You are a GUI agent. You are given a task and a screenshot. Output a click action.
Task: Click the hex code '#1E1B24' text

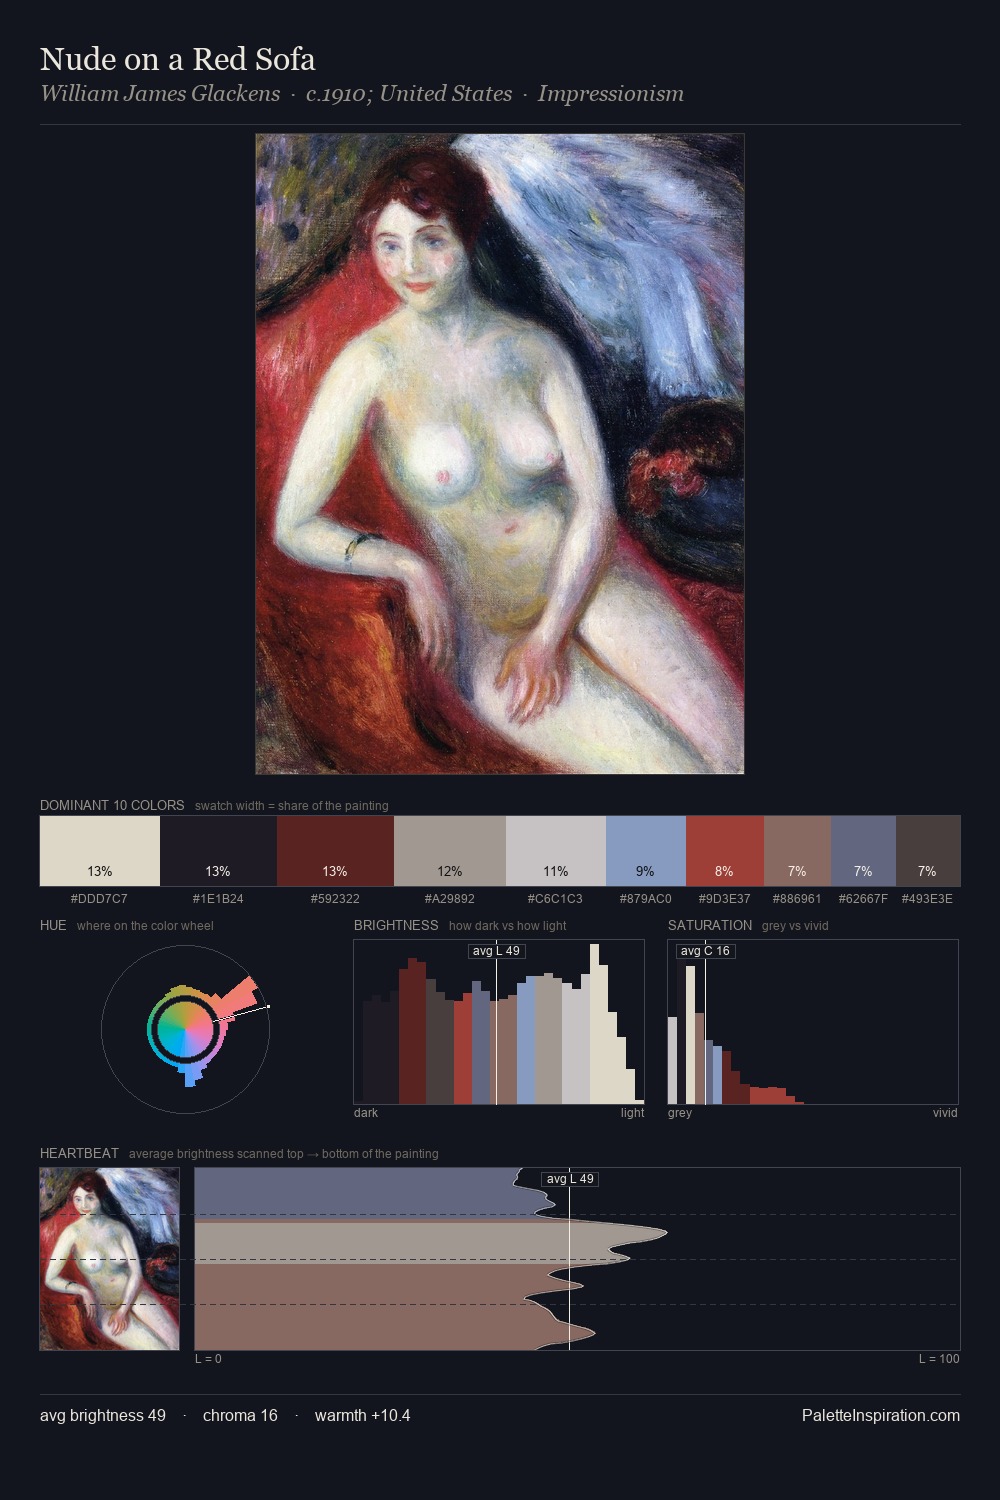pos(218,899)
